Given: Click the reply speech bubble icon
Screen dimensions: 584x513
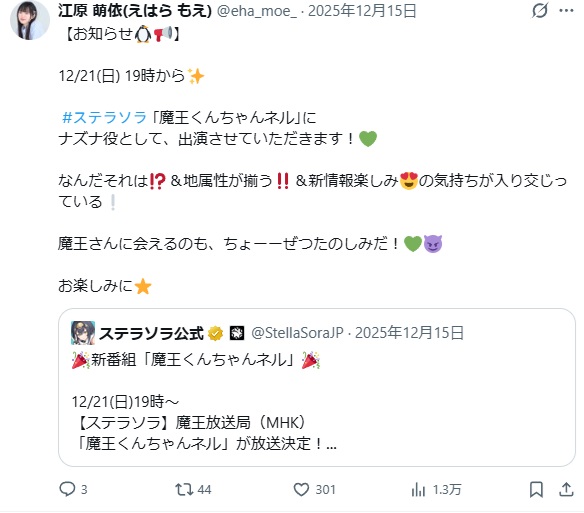Looking at the screenshot, I should coord(67,489).
